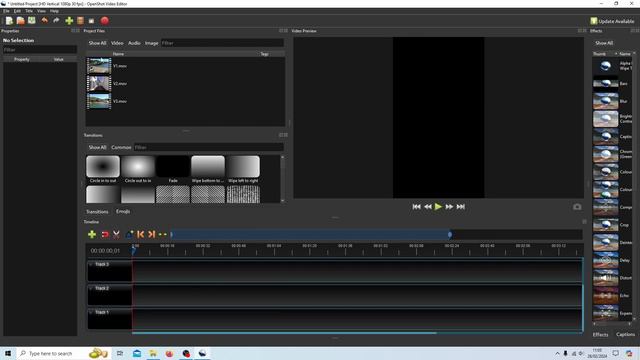Open the Edit menu
Viewport: 640px width, 360px height.
tap(17, 11)
